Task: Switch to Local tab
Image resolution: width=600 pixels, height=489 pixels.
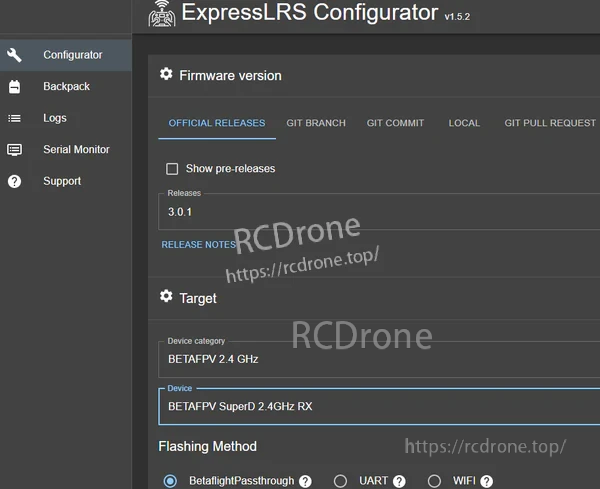Action: click(x=464, y=123)
